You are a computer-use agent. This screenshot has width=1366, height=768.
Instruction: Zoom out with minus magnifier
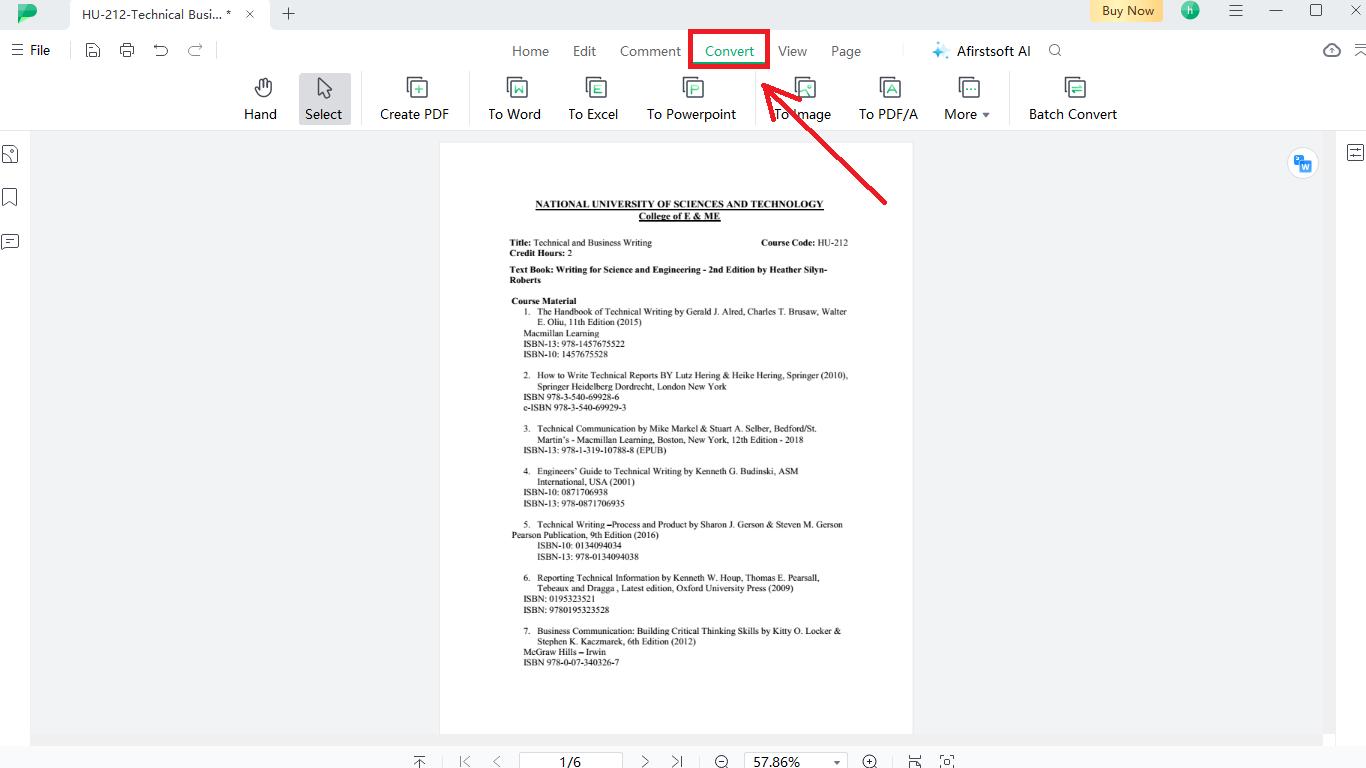coord(721,762)
